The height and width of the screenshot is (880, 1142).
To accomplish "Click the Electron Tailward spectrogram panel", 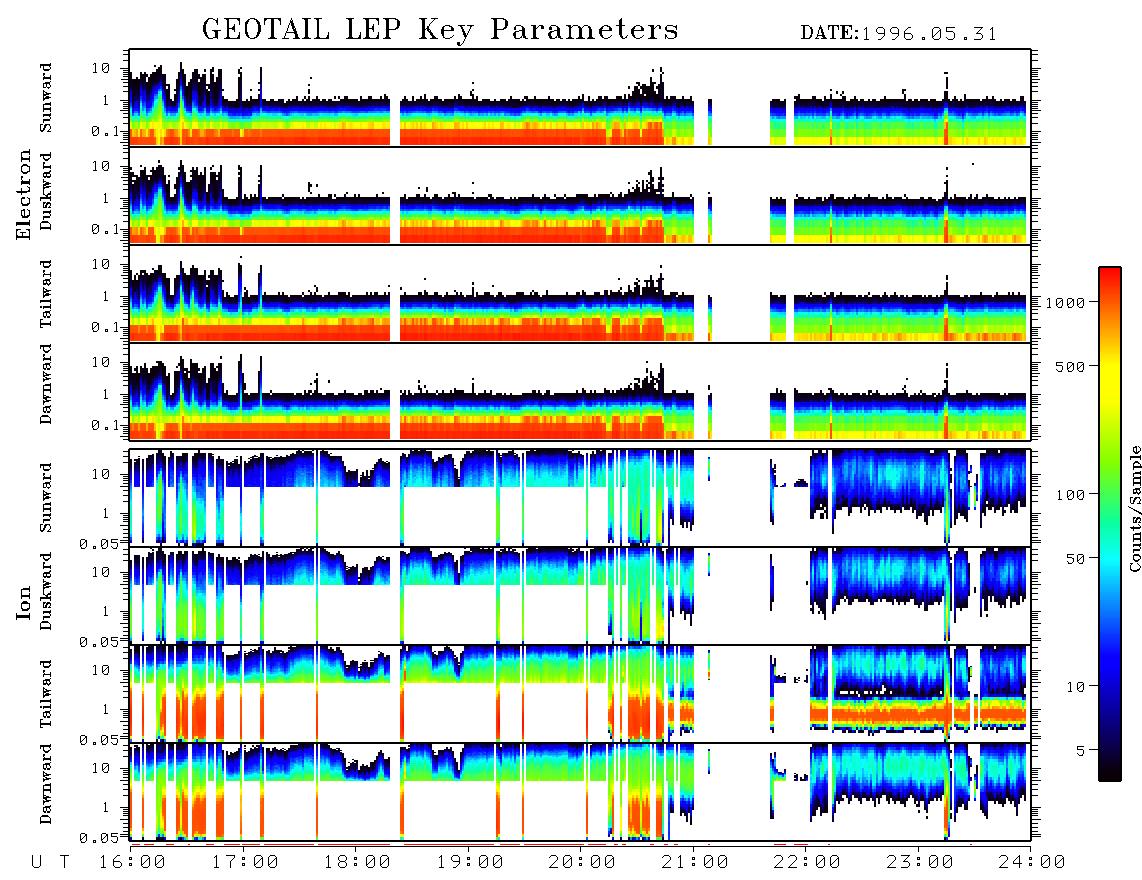I will [x=580, y=294].
